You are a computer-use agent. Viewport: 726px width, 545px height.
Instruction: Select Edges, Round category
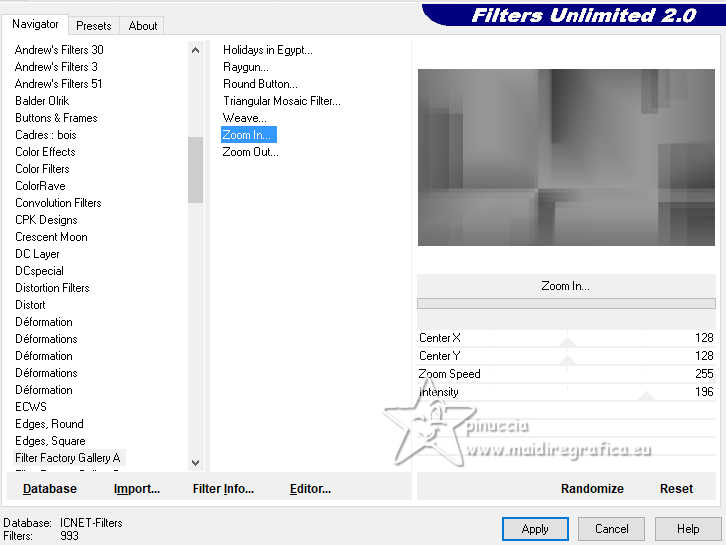[49, 424]
